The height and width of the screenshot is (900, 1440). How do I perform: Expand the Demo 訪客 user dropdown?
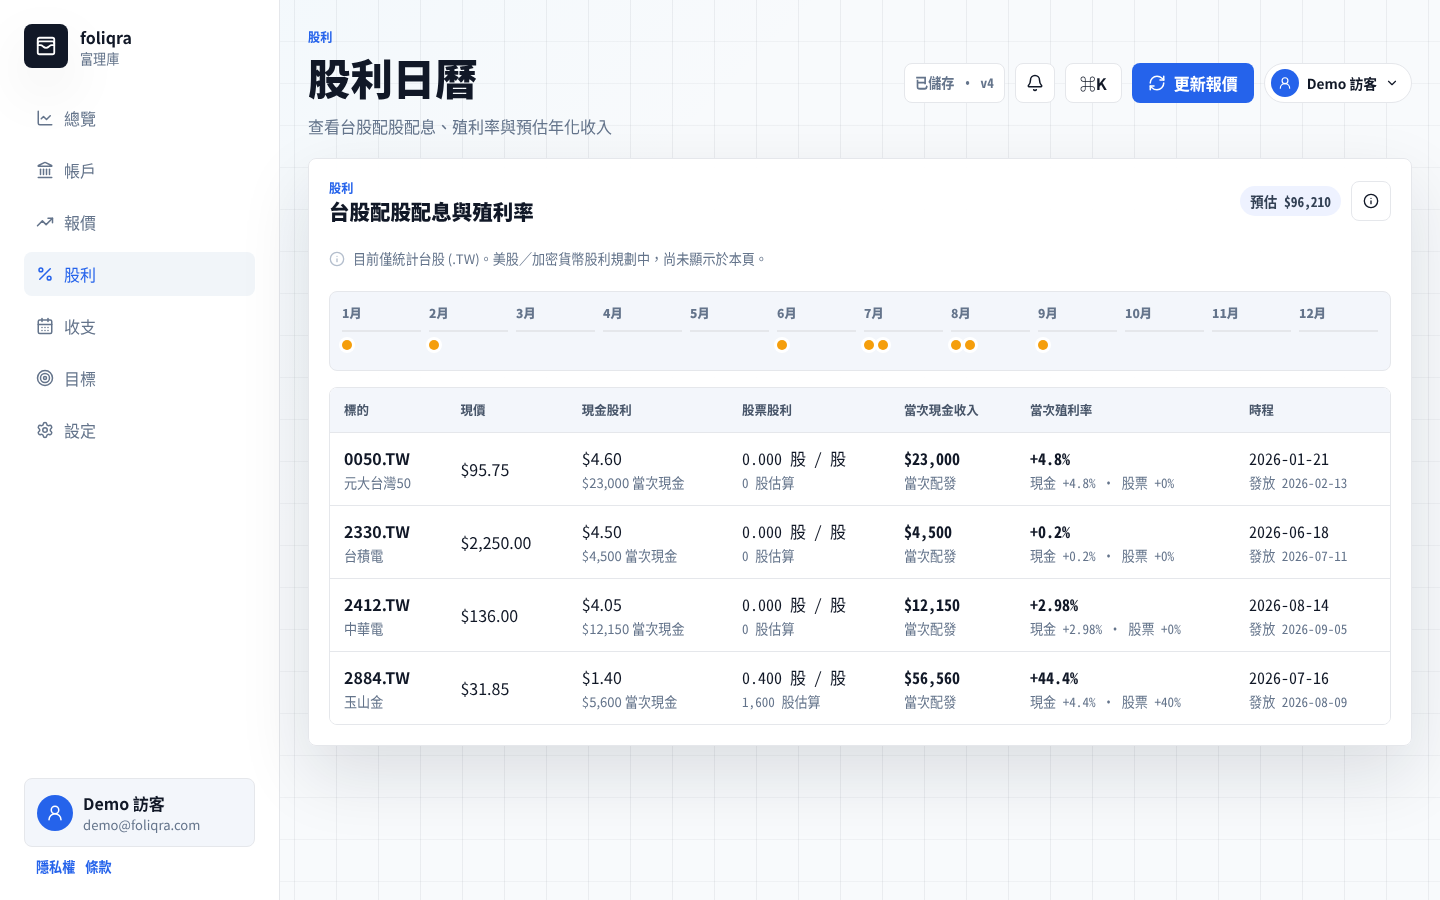tap(1337, 83)
